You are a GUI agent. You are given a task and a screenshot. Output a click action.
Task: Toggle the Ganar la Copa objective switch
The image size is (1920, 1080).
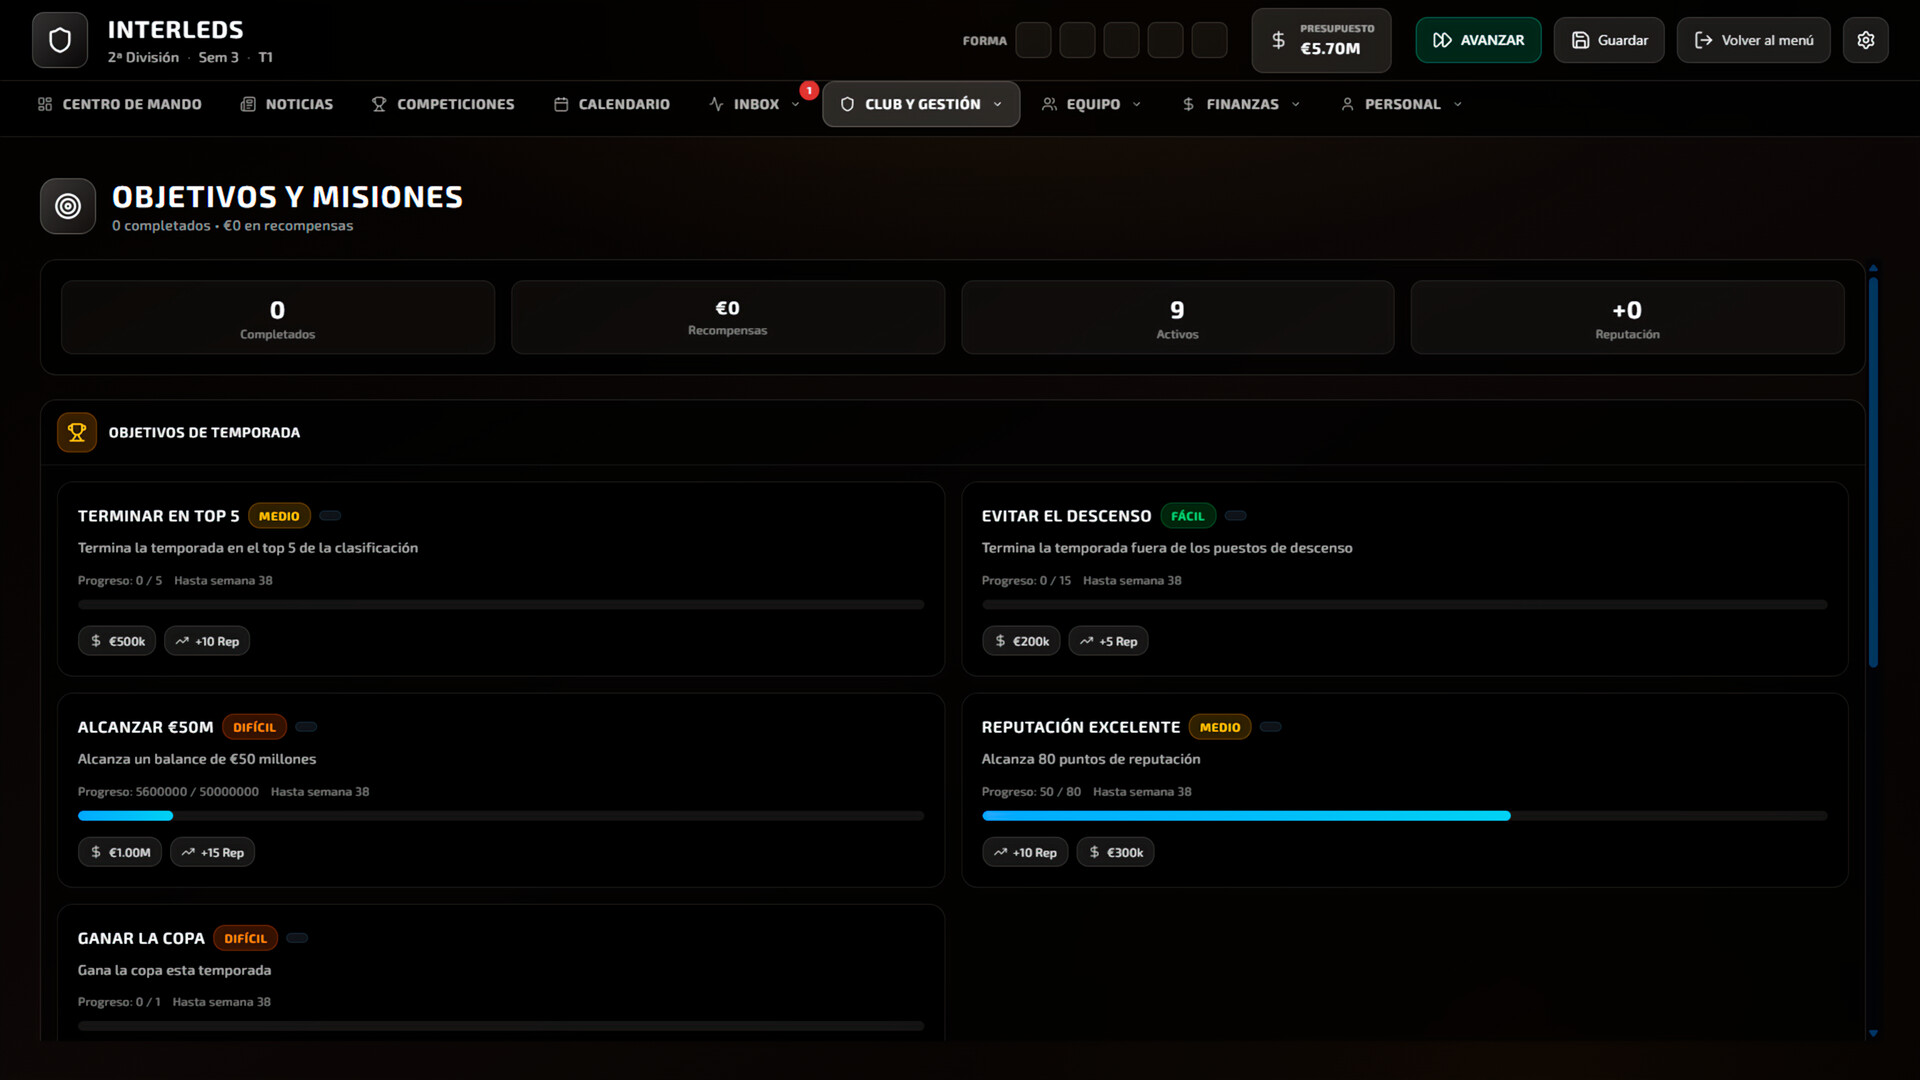[x=297, y=937]
